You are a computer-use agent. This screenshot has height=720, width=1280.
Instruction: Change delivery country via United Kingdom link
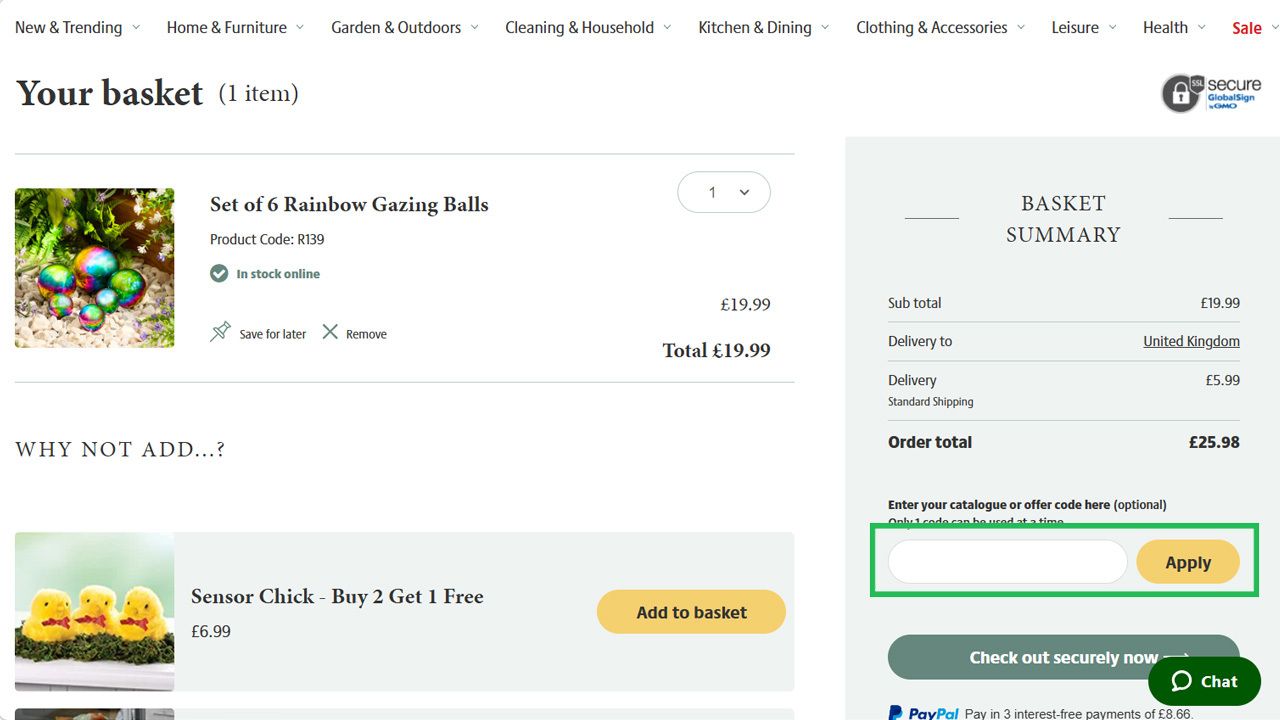[1191, 341]
